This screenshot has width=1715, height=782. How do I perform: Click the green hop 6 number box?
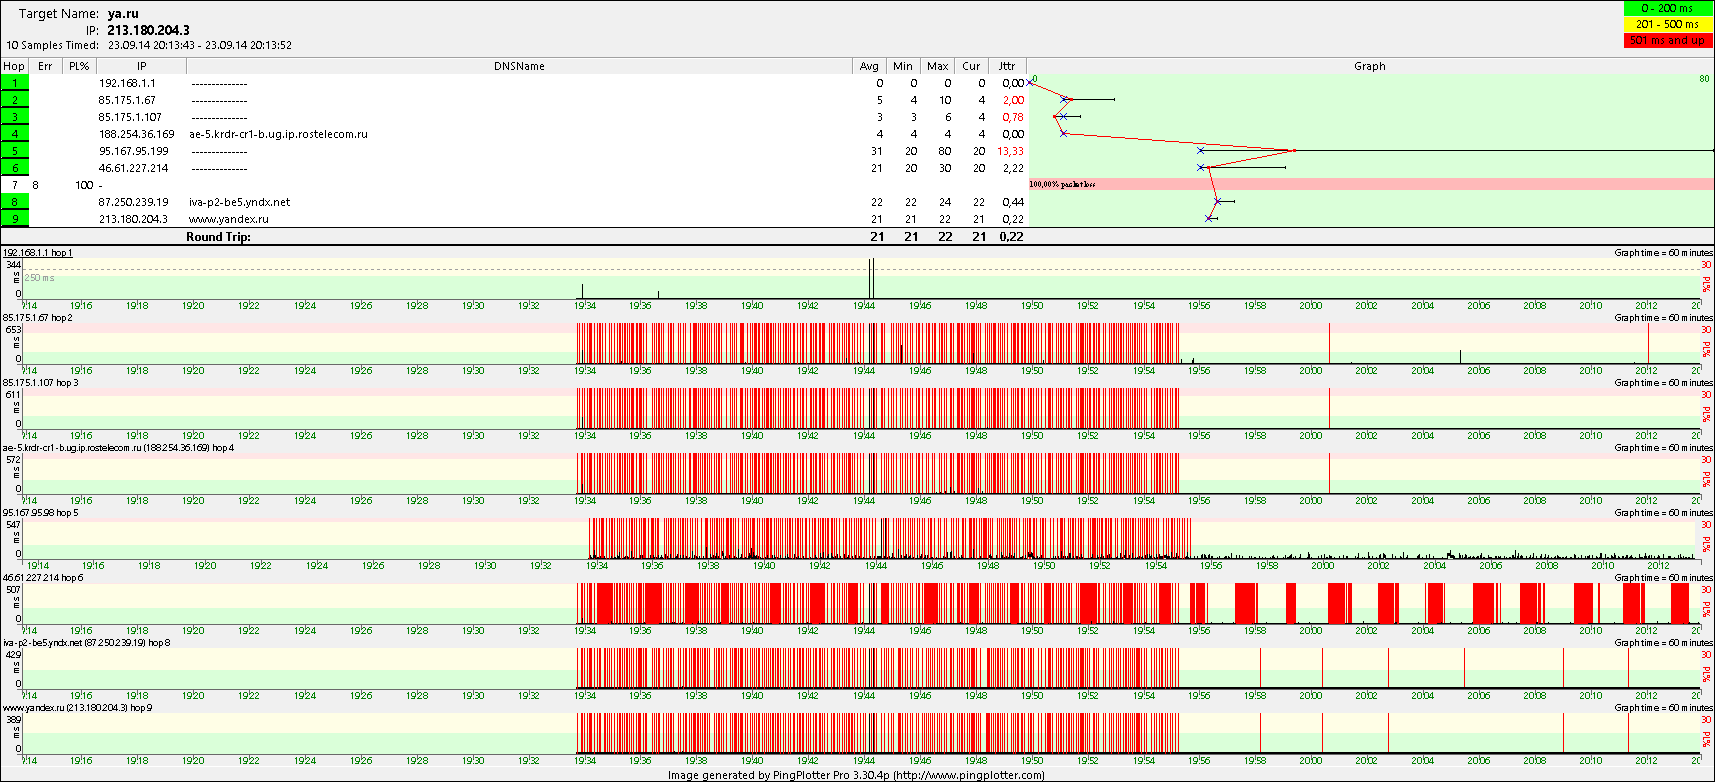(x=15, y=168)
